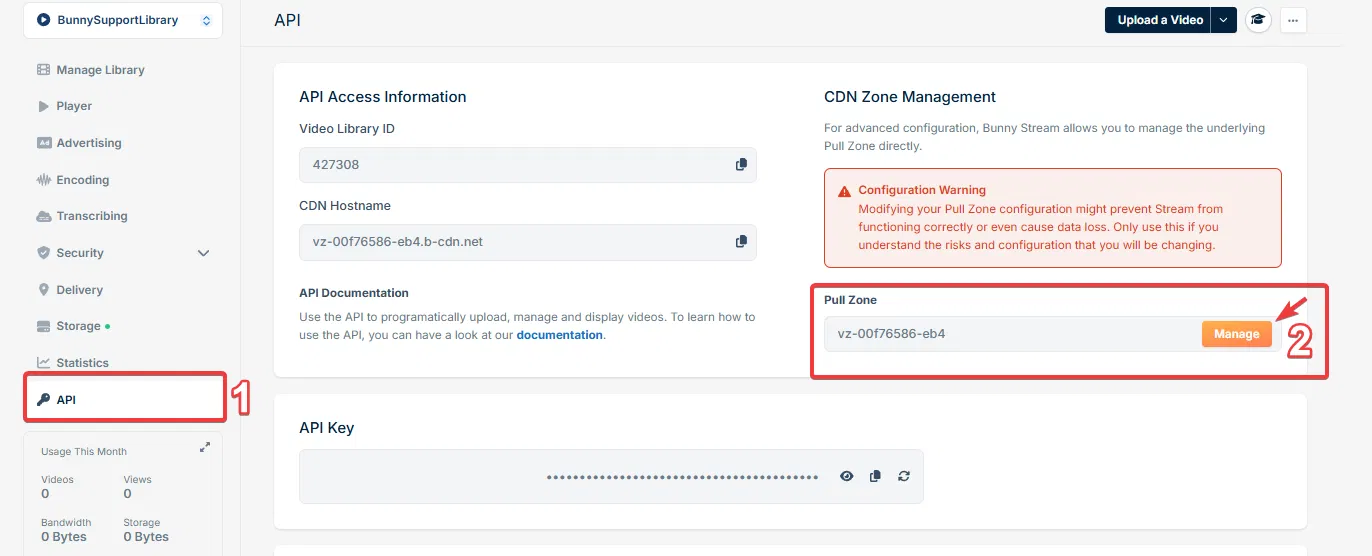The width and height of the screenshot is (1372, 556).
Task: Click the Pull Zone name field
Action: tap(1012, 334)
